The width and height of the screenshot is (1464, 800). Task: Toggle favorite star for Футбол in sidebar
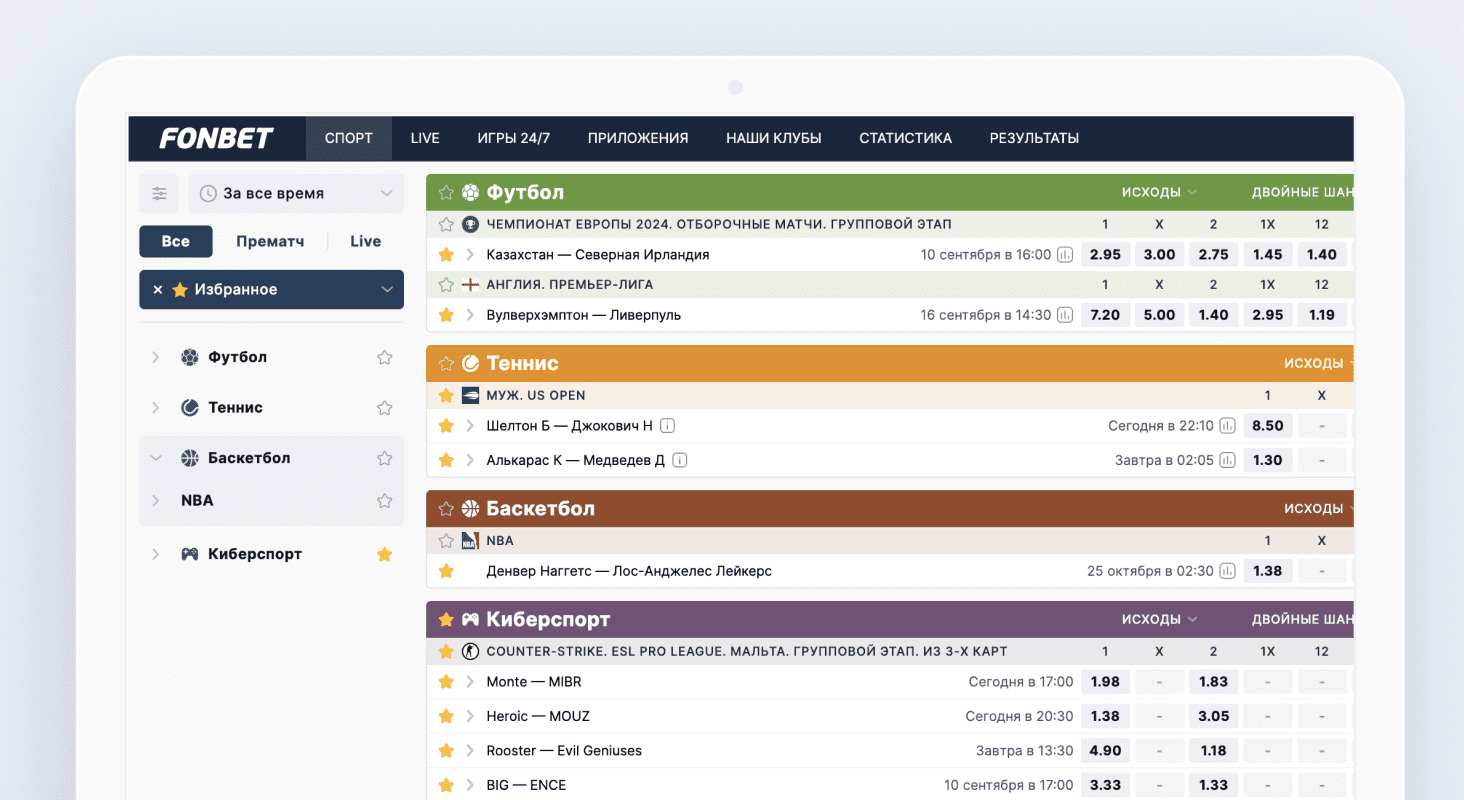point(384,357)
